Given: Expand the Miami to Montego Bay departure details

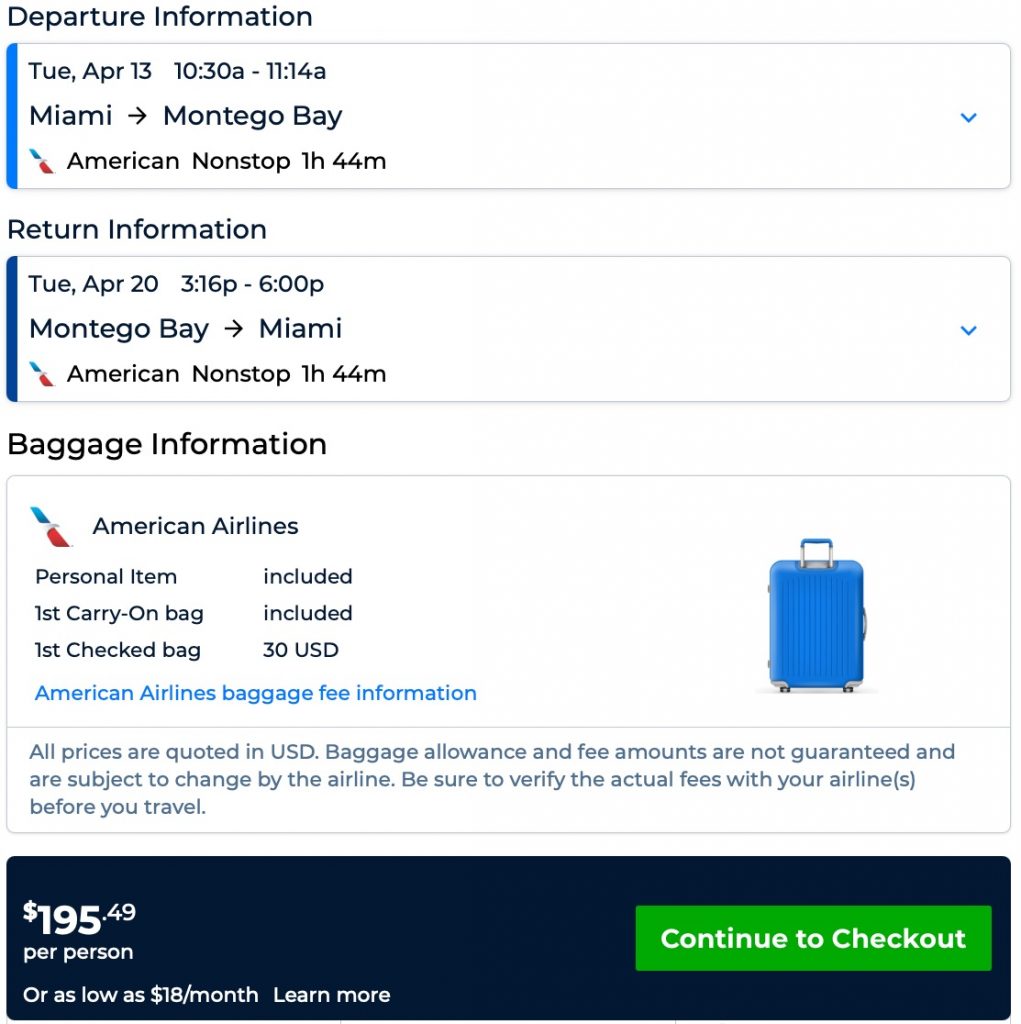Looking at the screenshot, I should click(x=967, y=117).
